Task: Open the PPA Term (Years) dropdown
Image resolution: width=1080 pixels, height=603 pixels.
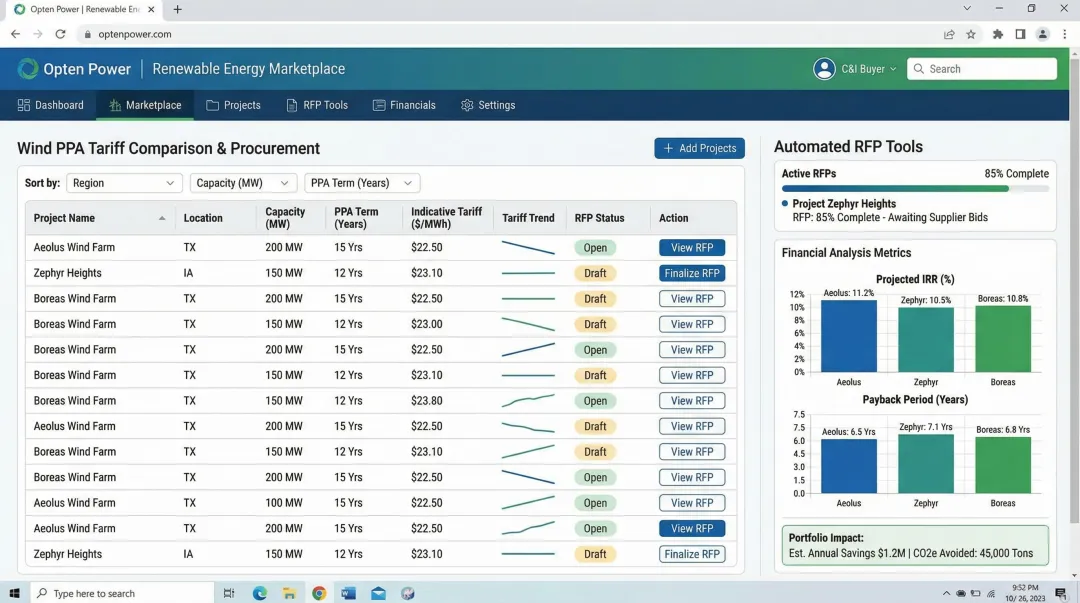Action: coord(362,182)
